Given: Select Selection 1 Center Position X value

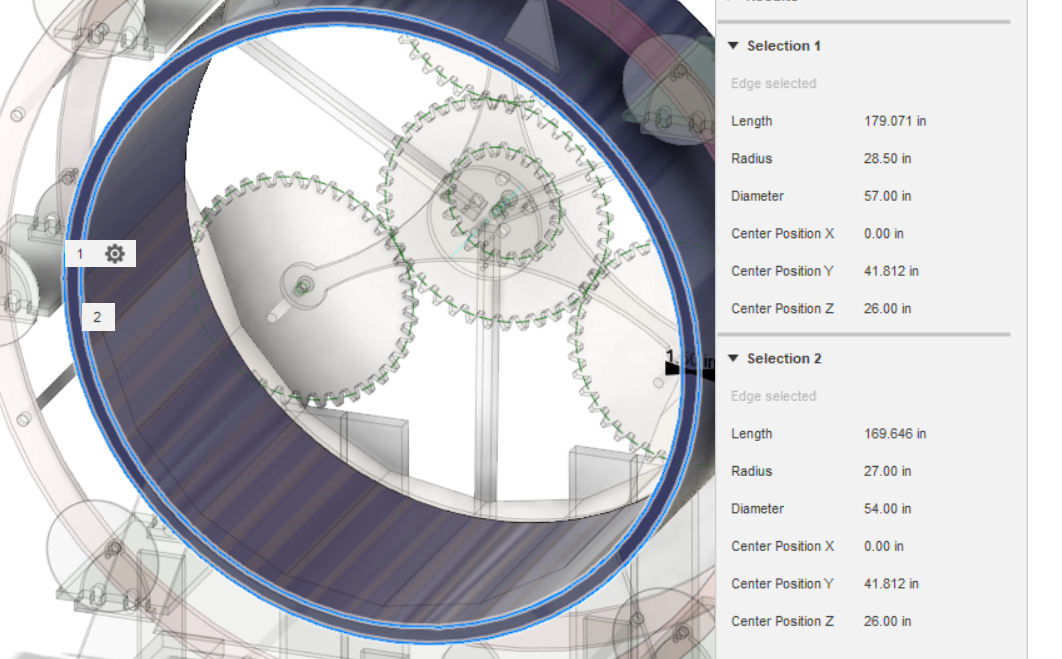Looking at the screenshot, I should (883, 234).
